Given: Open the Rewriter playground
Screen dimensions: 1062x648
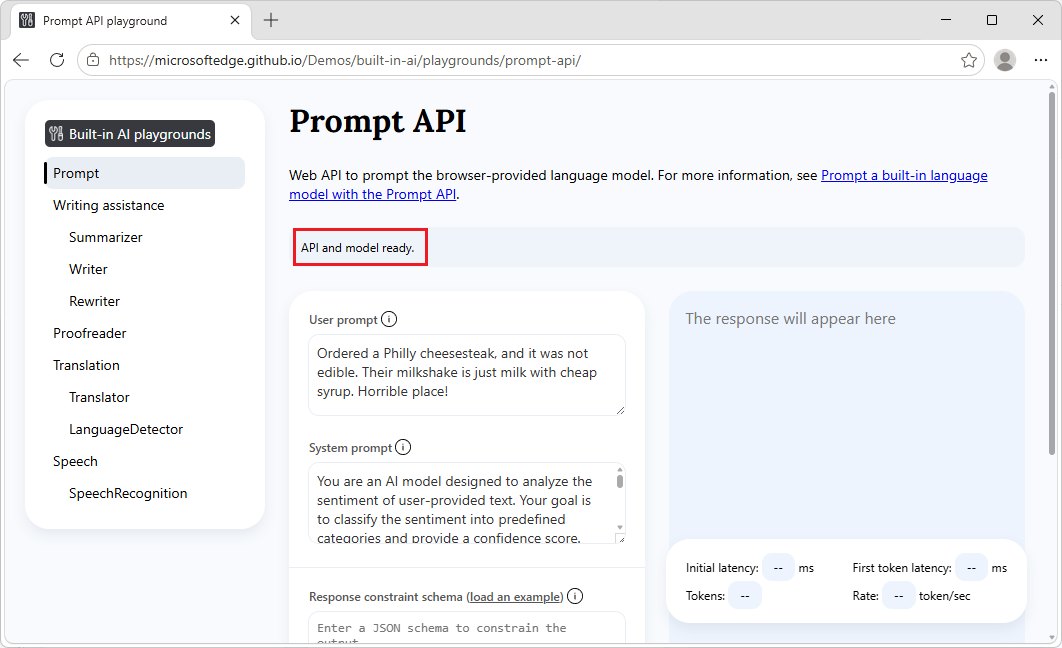Looking at the screenshot, I should [94, 301].
